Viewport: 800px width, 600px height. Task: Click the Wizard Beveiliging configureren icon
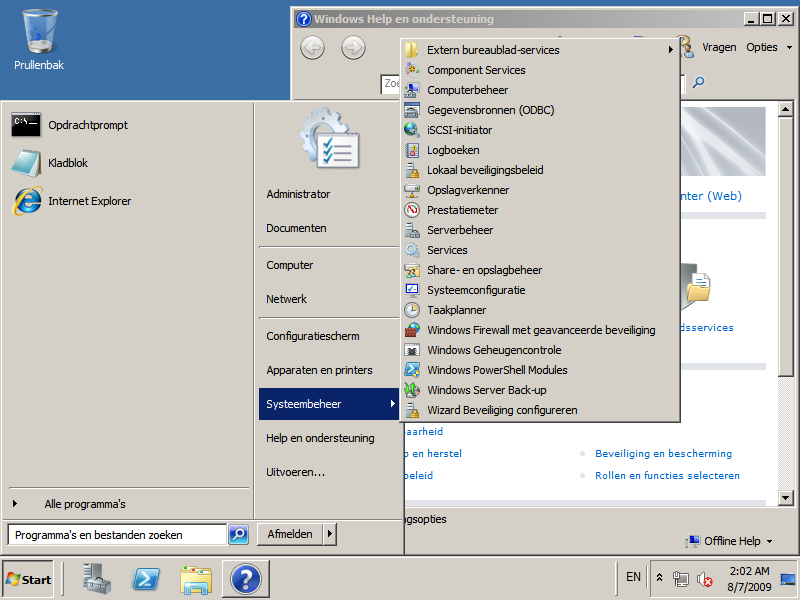(x=412, y=410)
